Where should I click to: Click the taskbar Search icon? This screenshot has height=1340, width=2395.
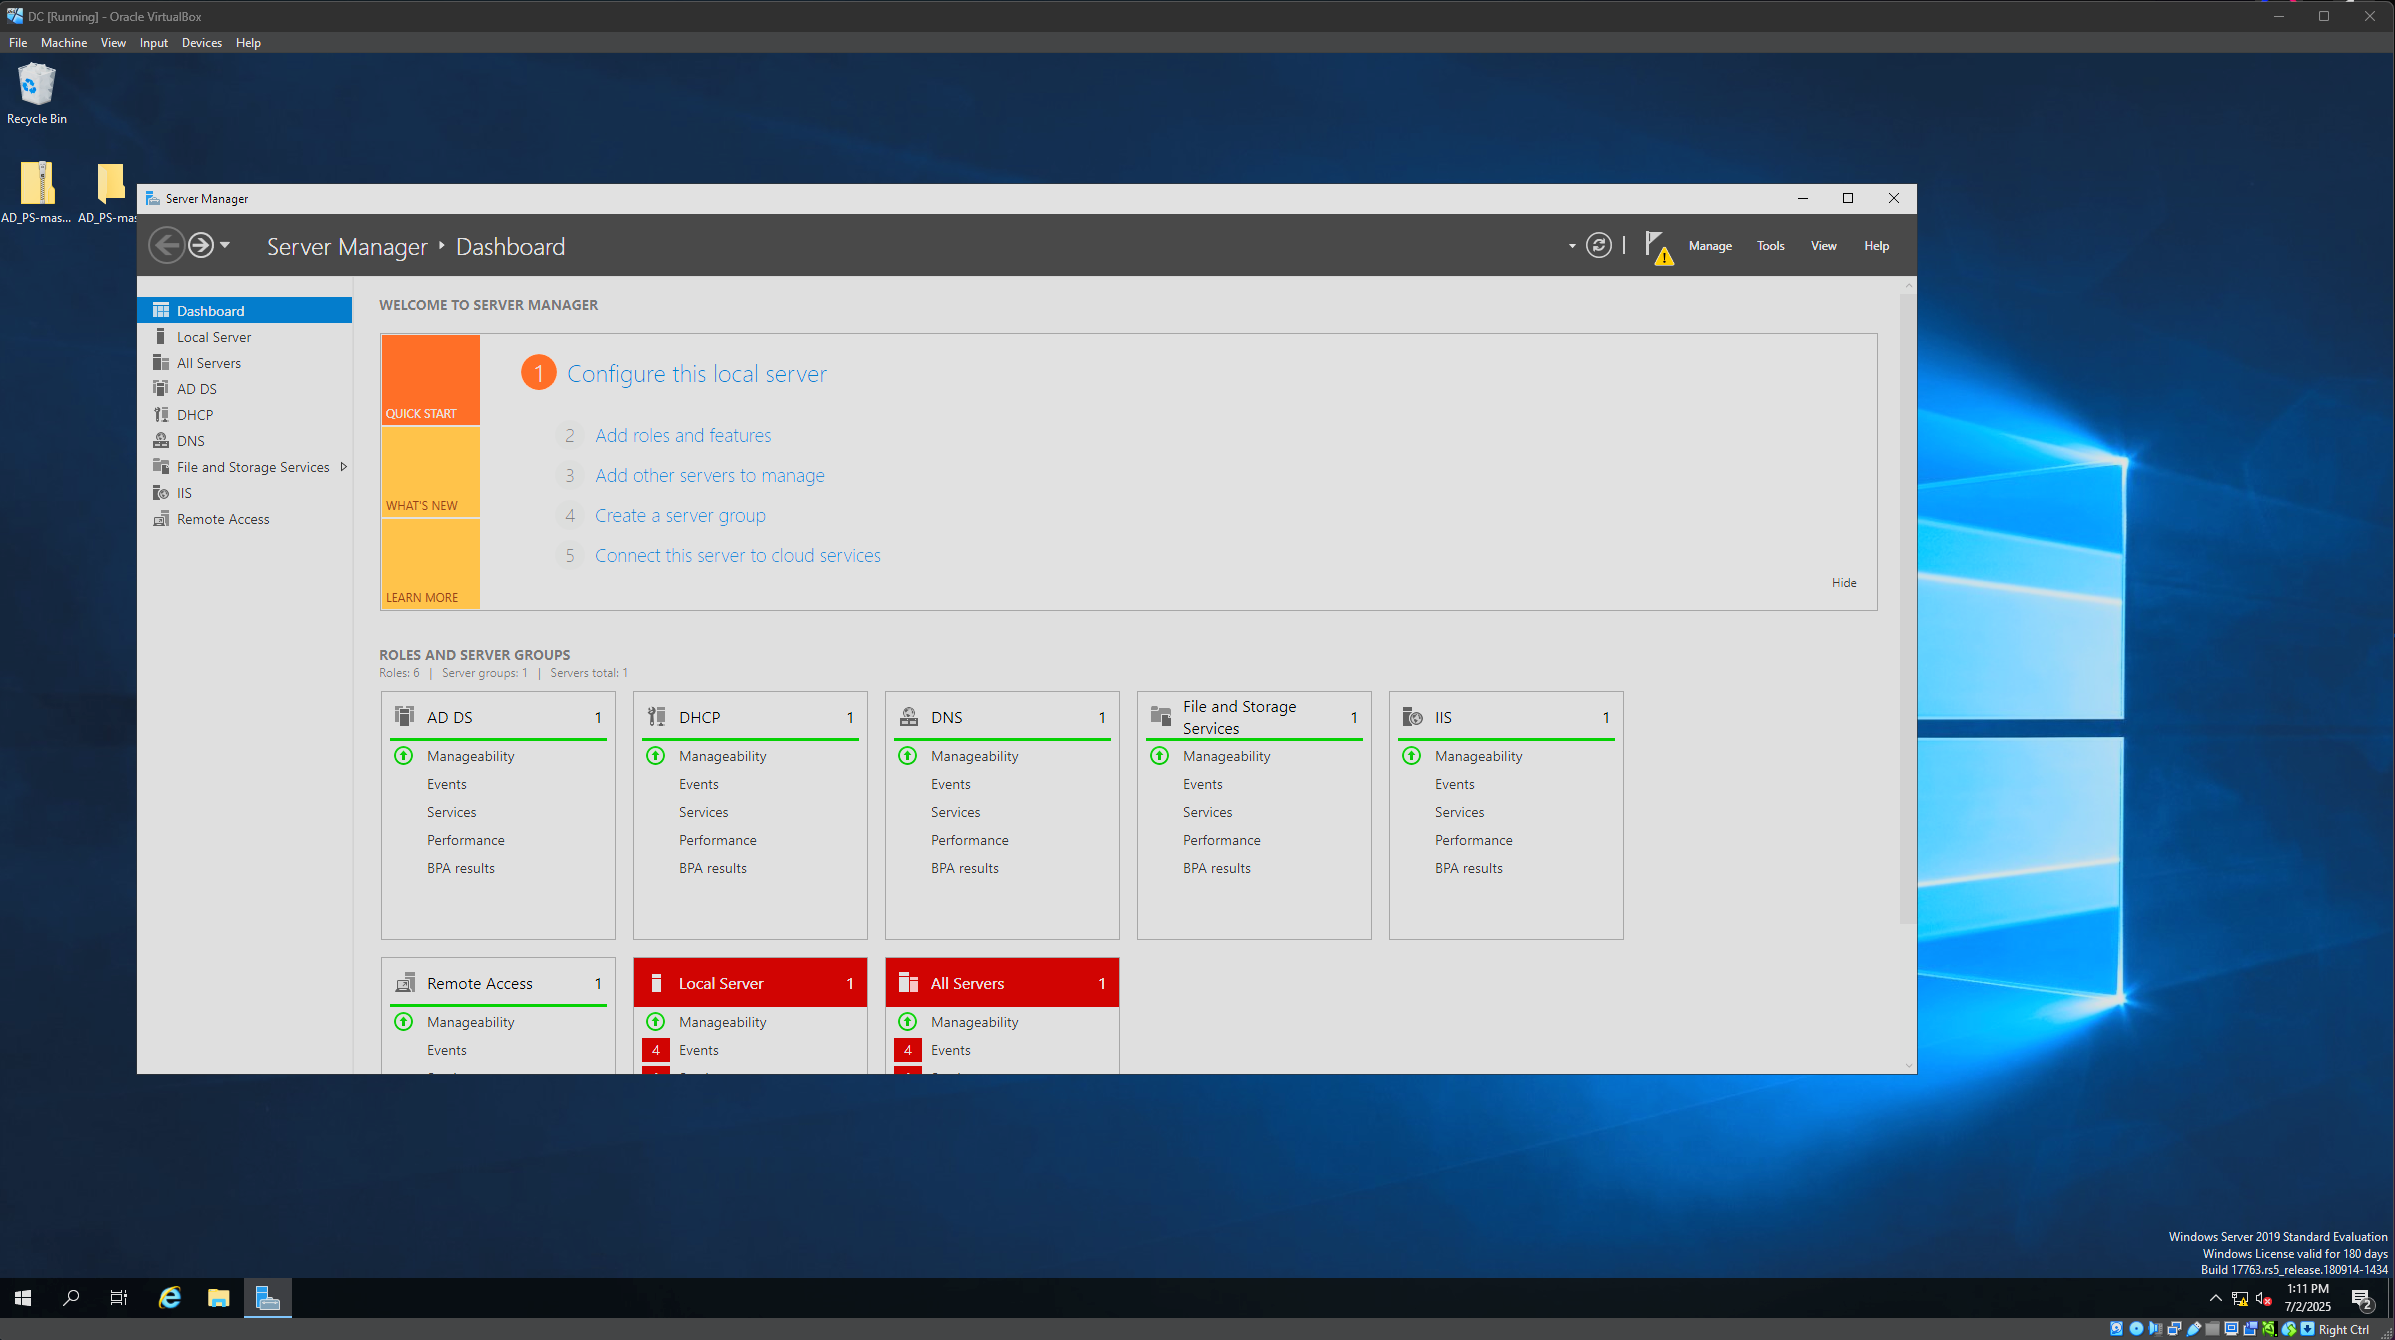coord(71,1298)
